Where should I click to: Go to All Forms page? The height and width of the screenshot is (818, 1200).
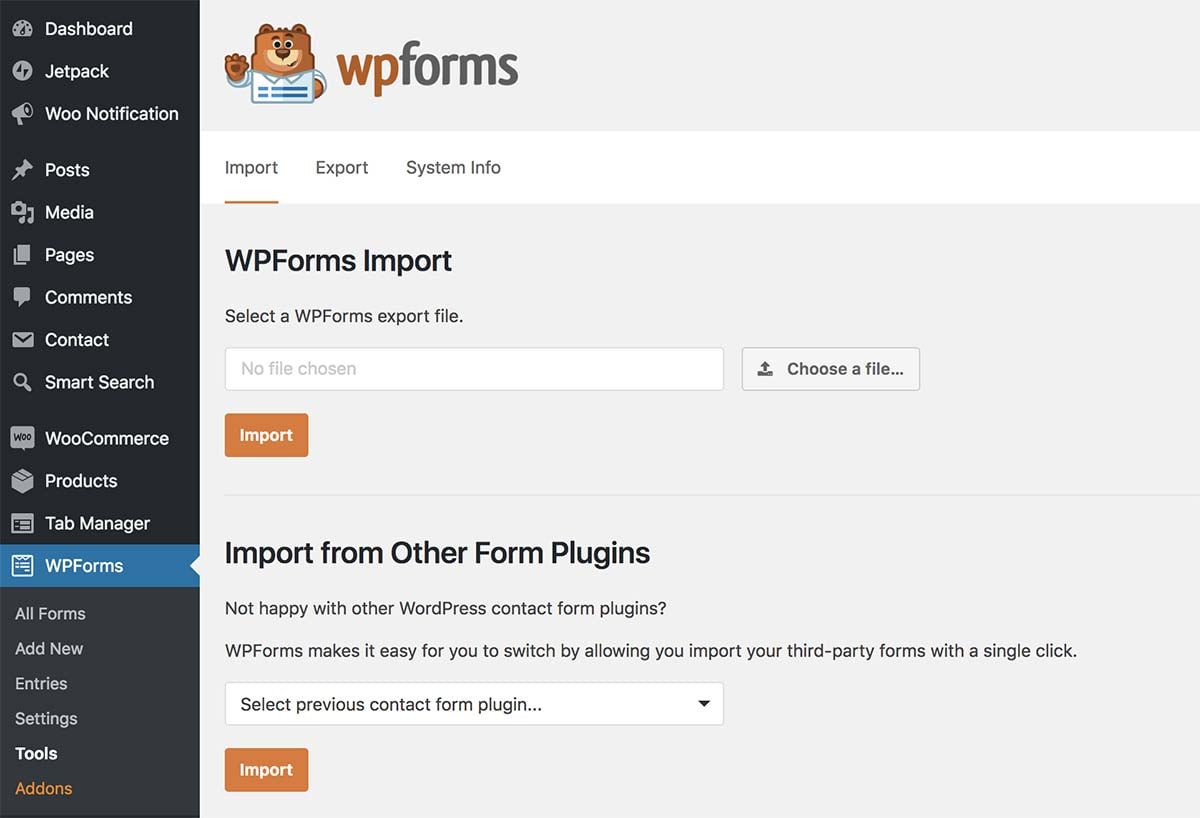[49, 613]
